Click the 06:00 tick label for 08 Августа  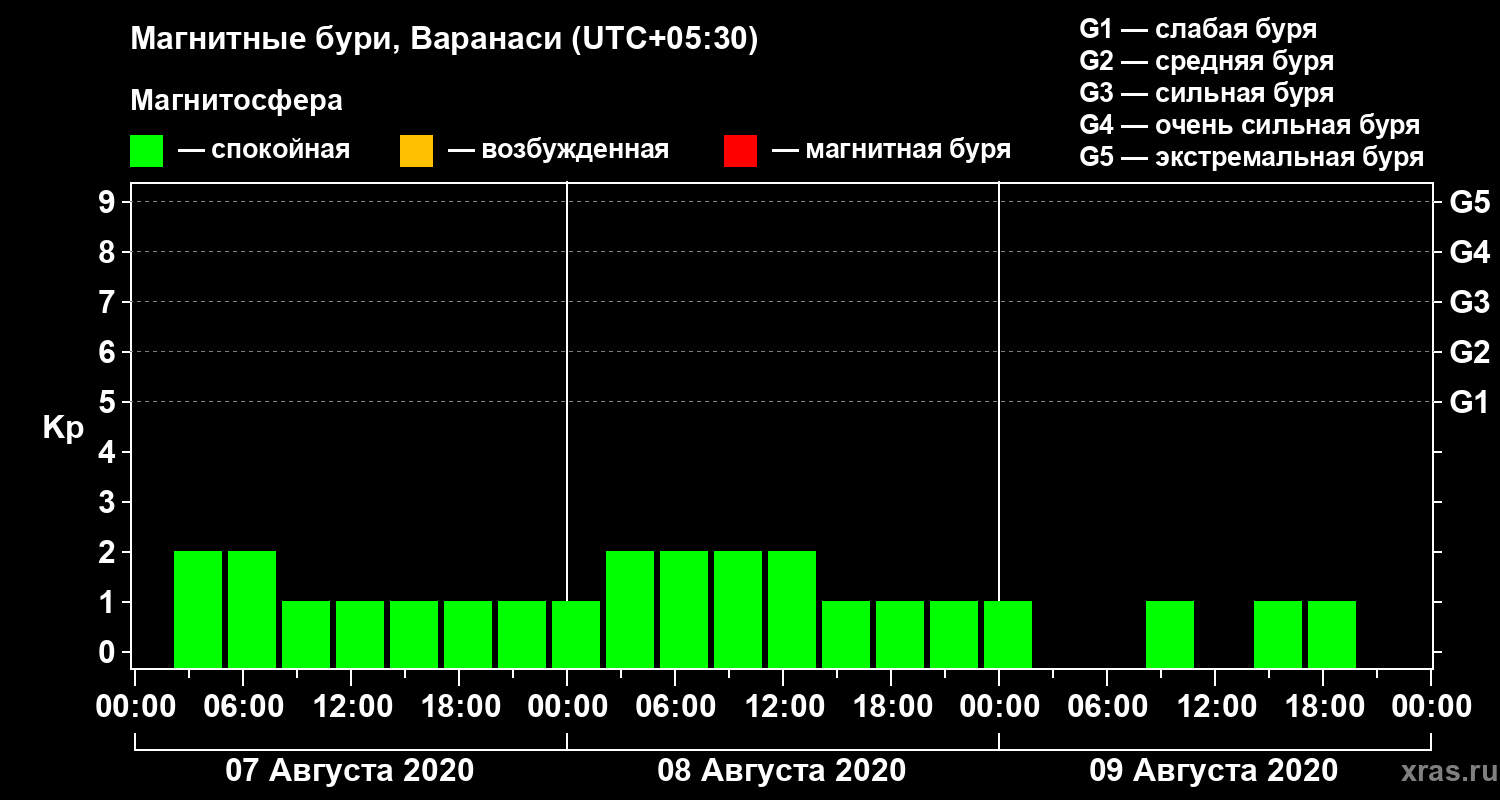tap(675, 707)
